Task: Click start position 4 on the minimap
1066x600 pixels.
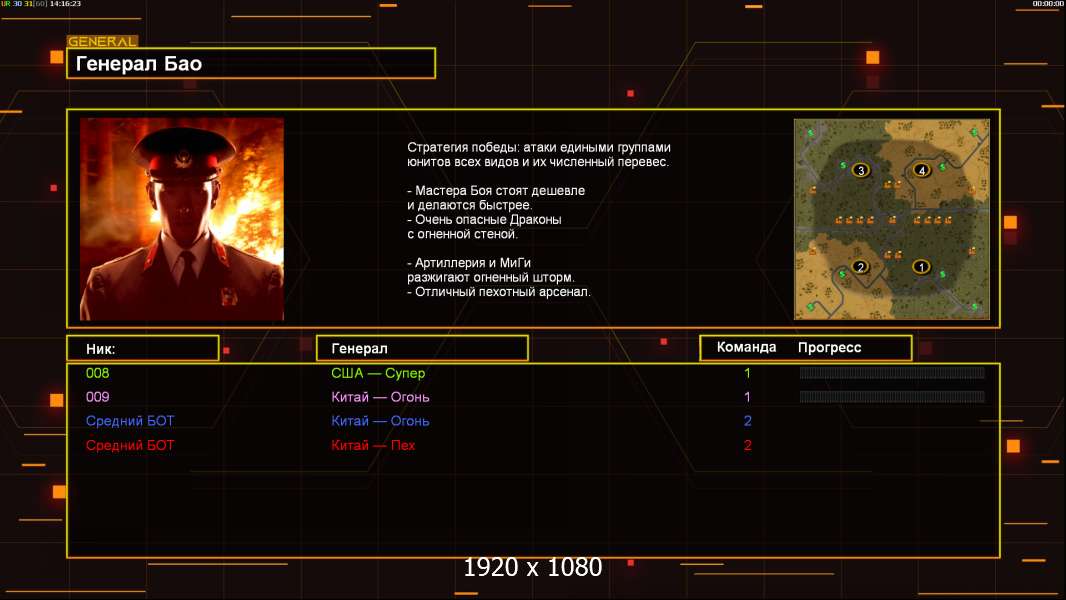Action: coord(922,171)
